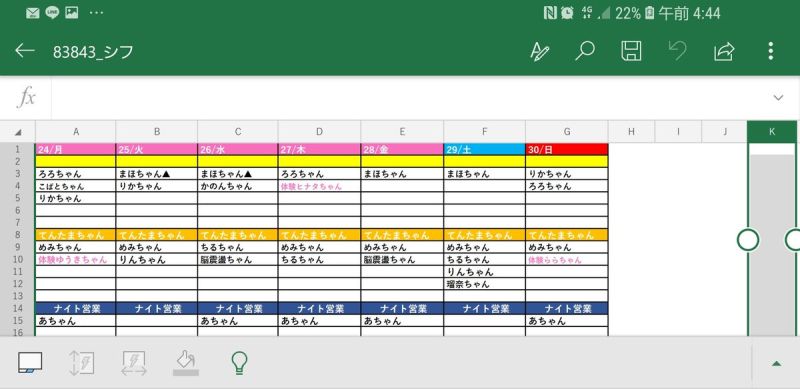Viewport: 800px width, 389px height.
Task: Tap the undo arrow icon
Action: 677,51
